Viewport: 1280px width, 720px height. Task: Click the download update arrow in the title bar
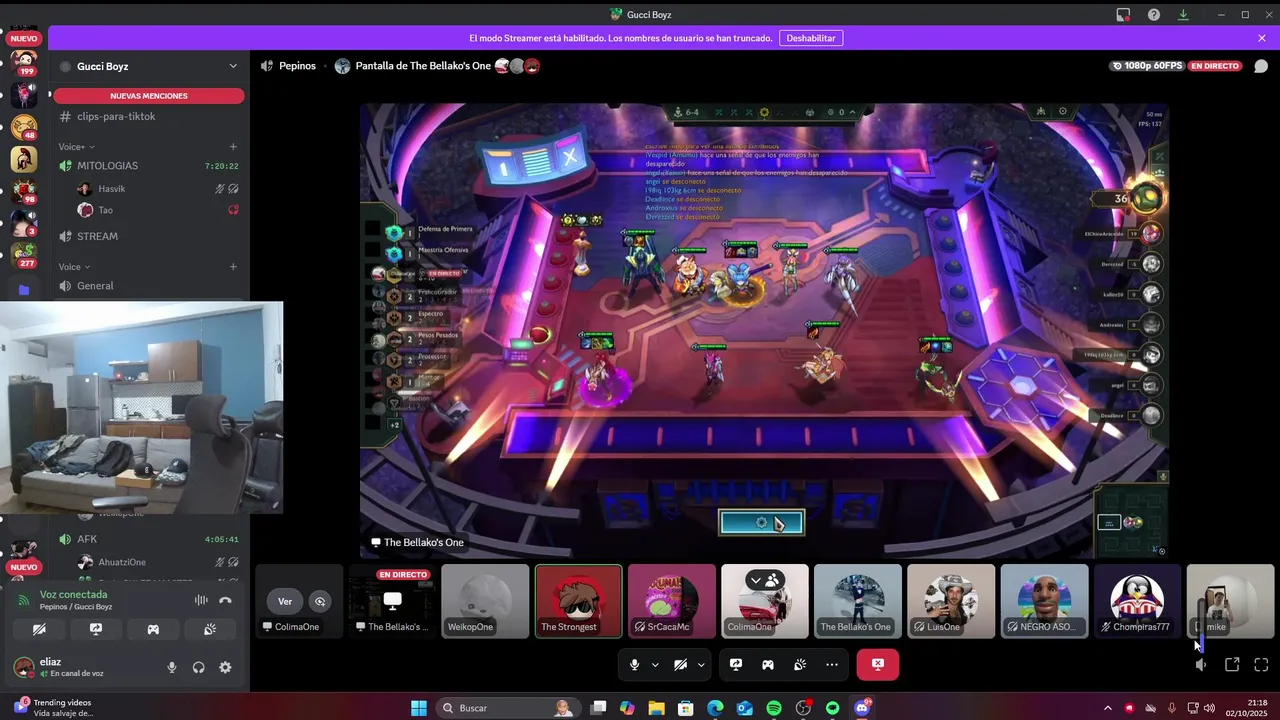click(x=1183, y=15)
